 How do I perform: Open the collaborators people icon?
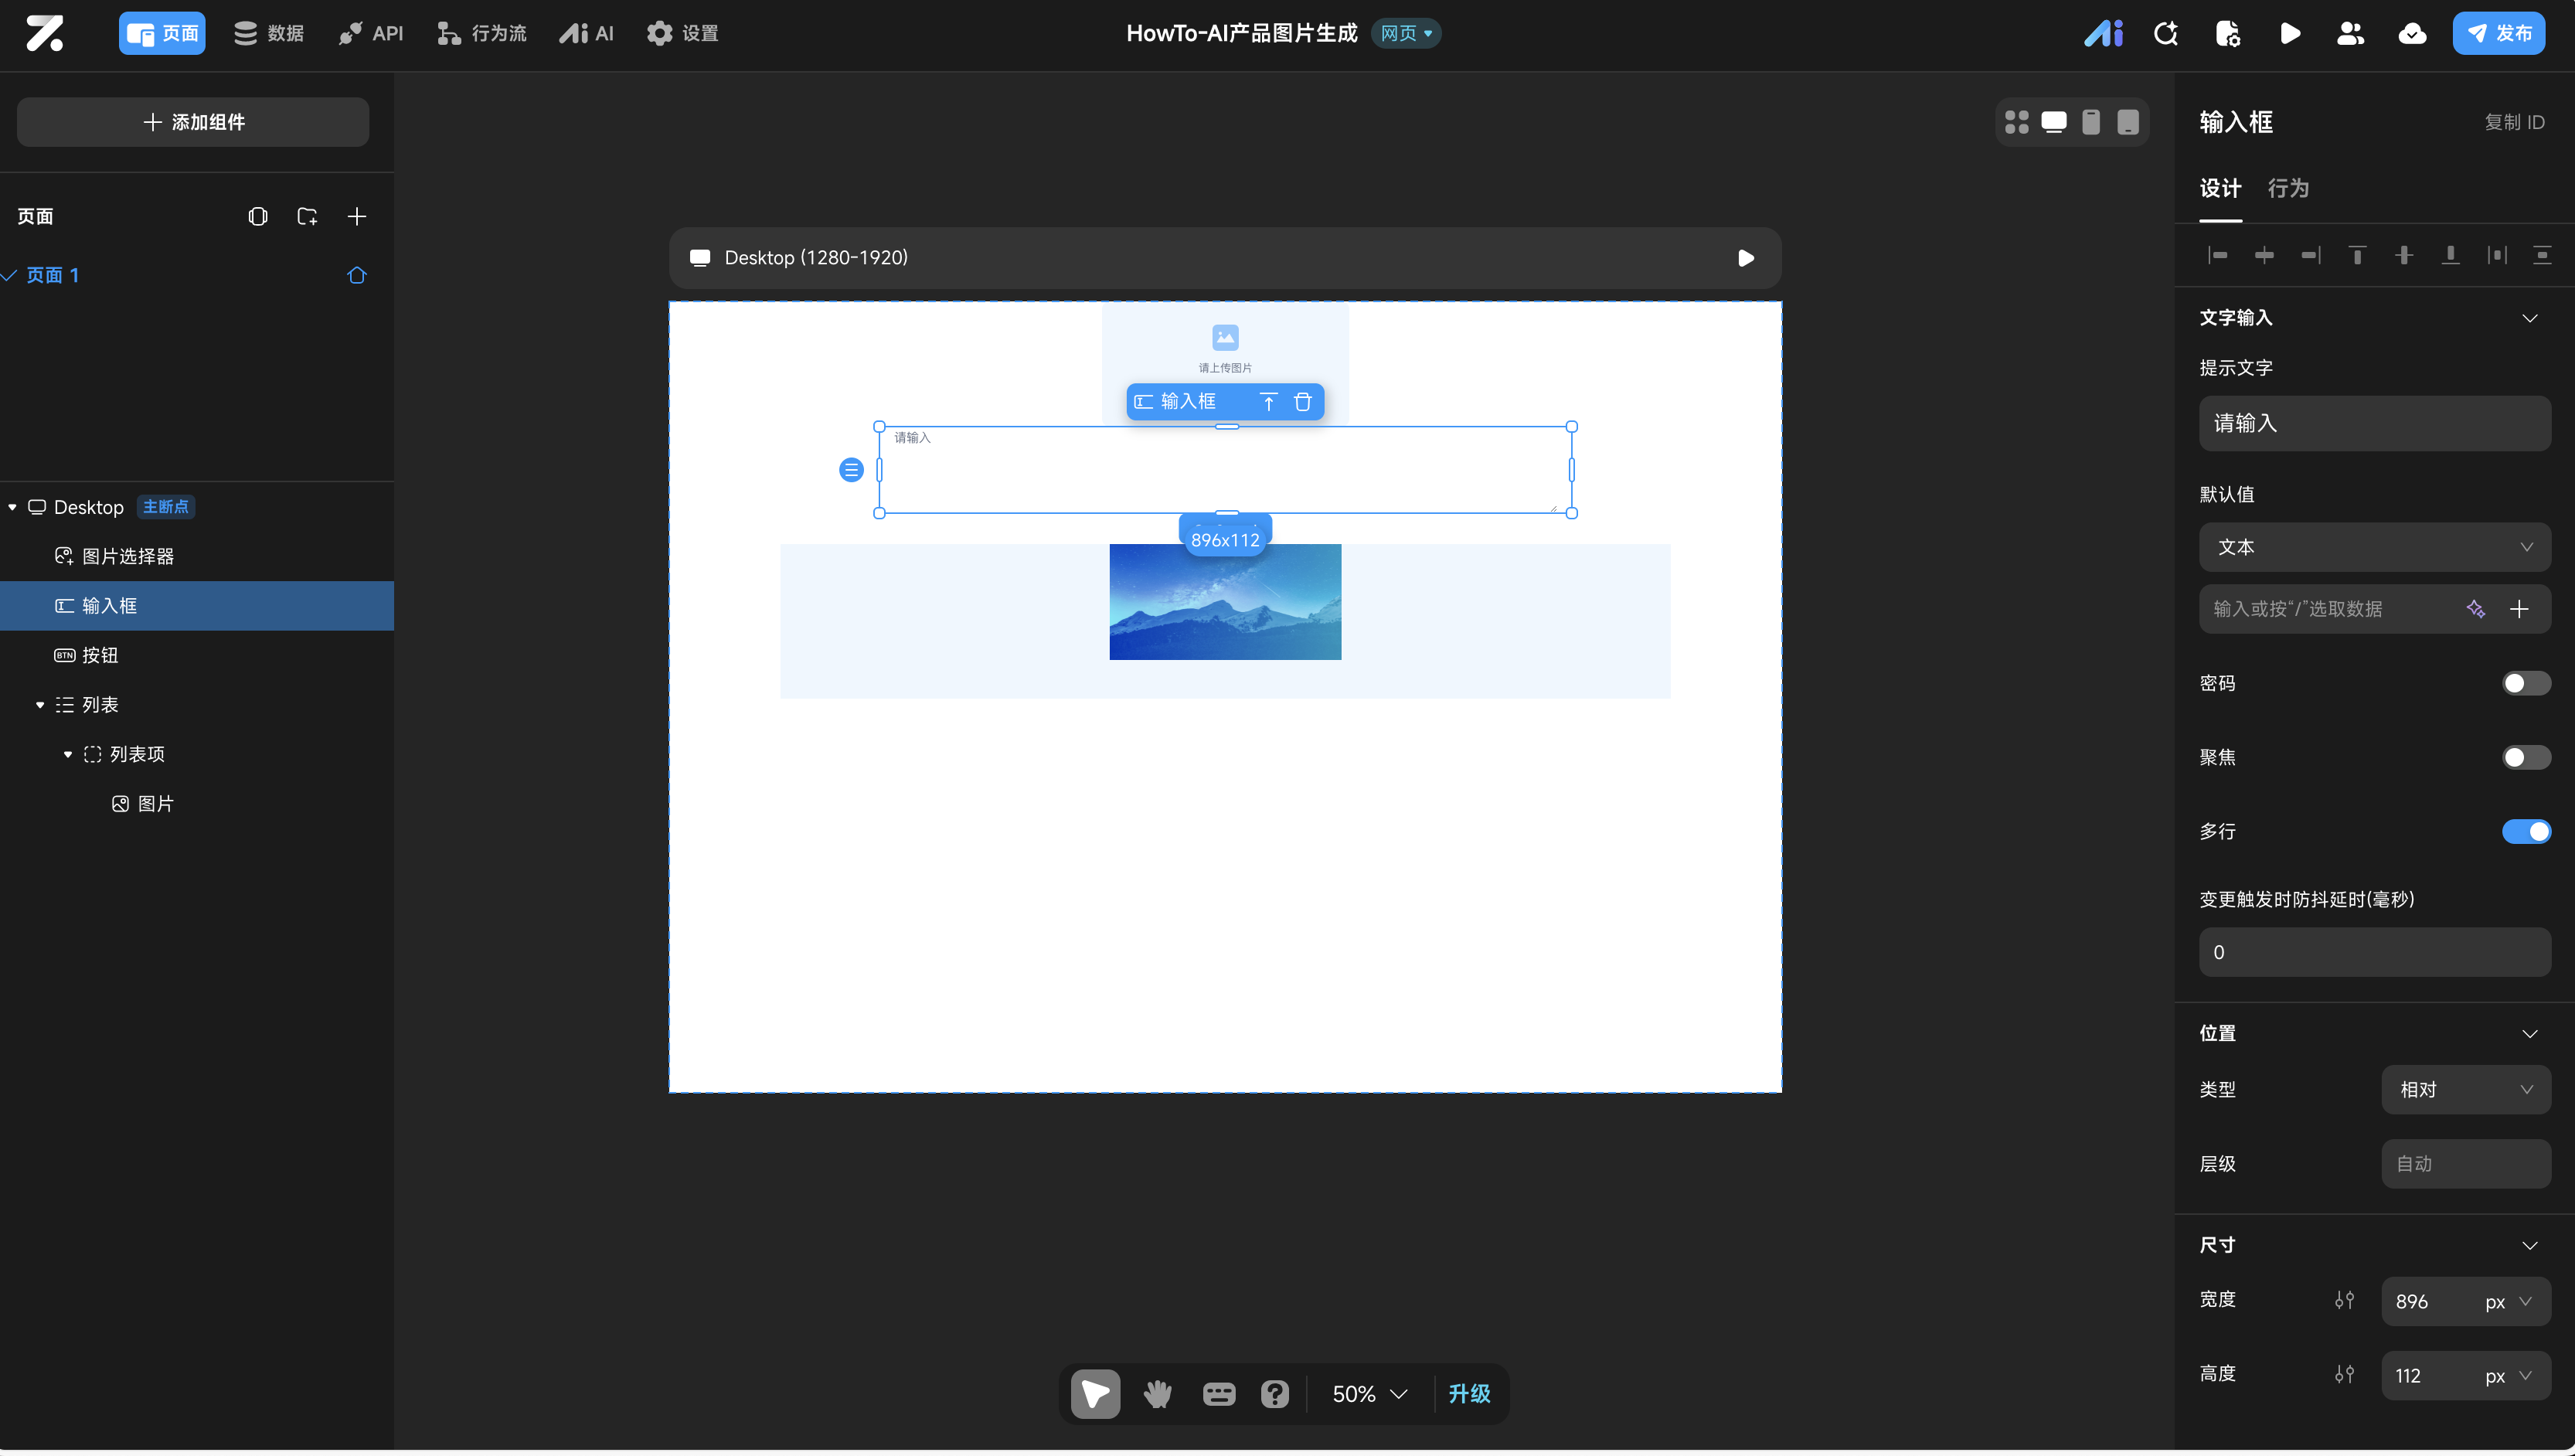2350,34
